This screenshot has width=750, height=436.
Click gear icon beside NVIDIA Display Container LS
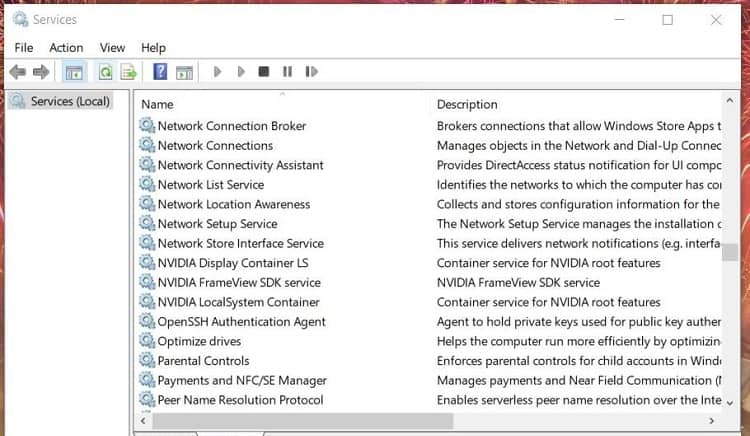pos(147,262)
